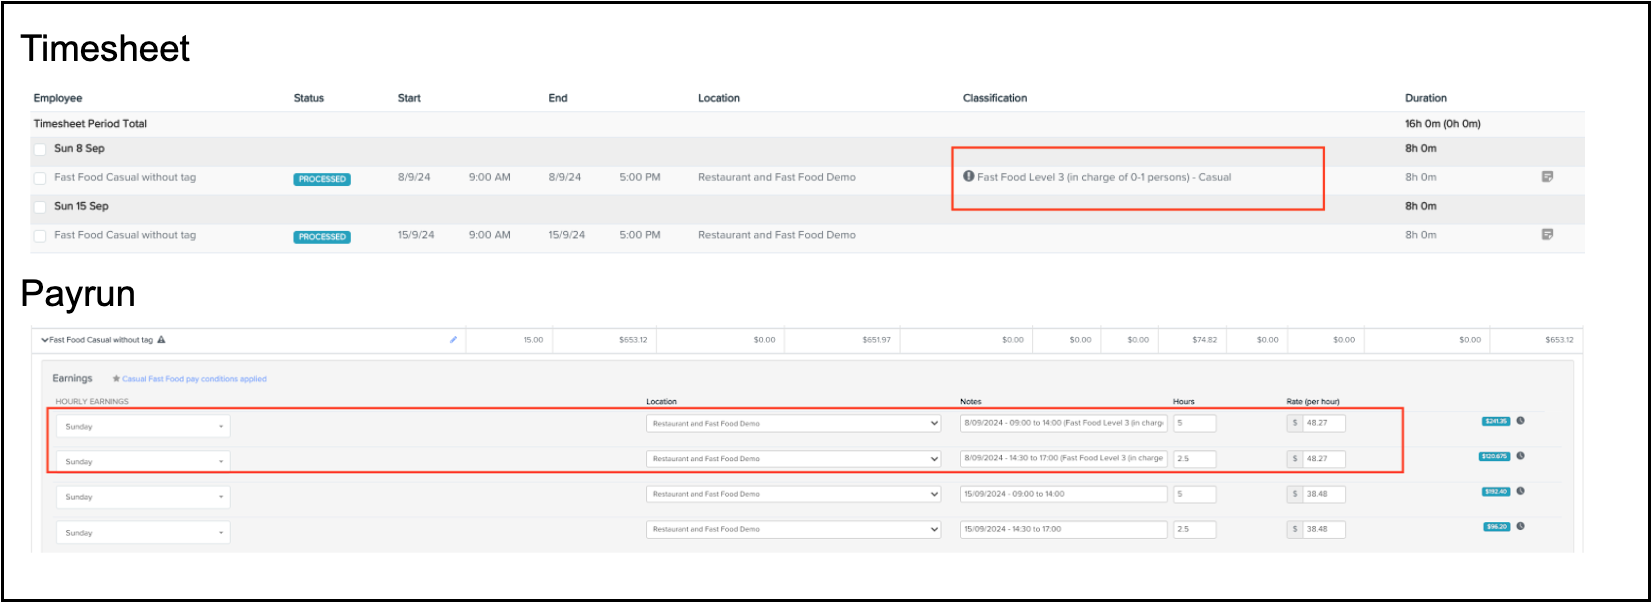Sort timesheets by the Classification column header
Image resolution: width=1652 pixels, height=603 pixels.
[994, 98]
